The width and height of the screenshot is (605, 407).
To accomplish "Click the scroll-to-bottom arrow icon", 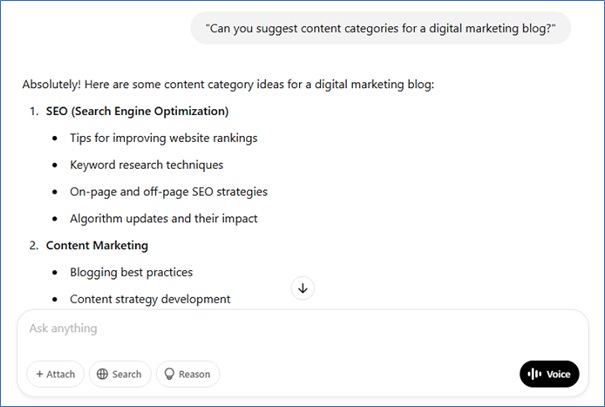I will click(x=303, y=288).
